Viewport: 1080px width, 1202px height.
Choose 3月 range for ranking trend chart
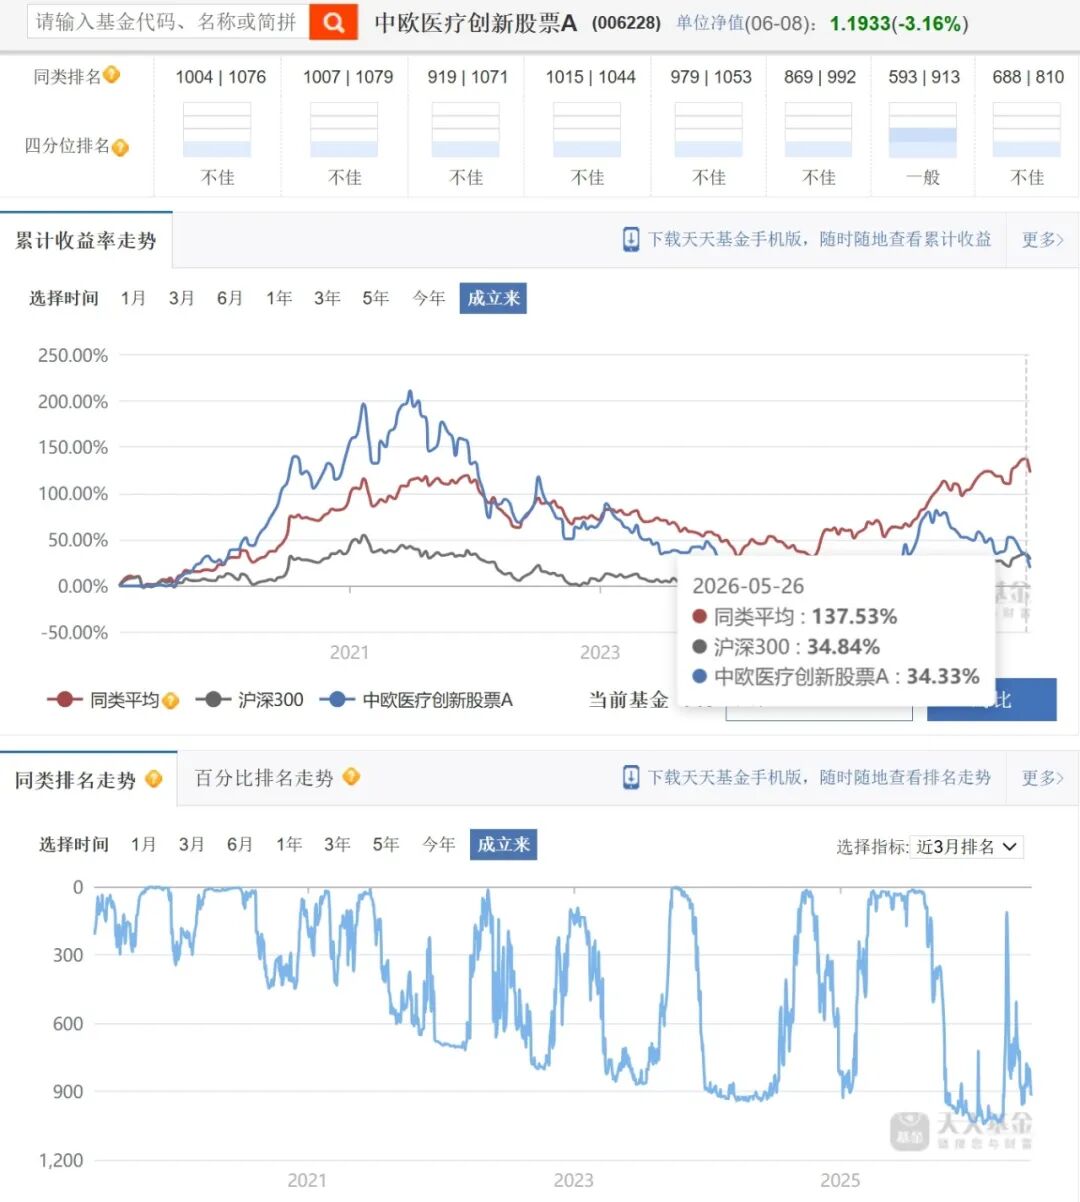tap(191, 844)
